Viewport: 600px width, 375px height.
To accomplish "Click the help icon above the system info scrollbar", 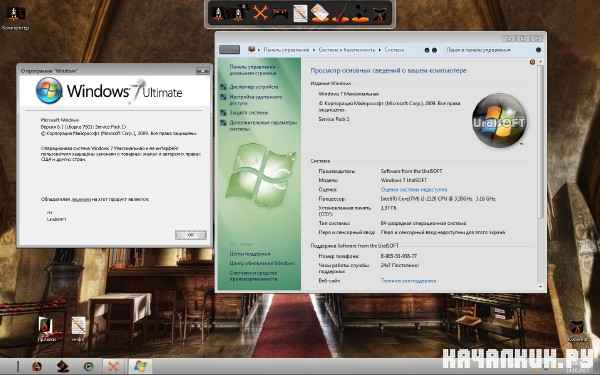I will click(x=532, y=62).
